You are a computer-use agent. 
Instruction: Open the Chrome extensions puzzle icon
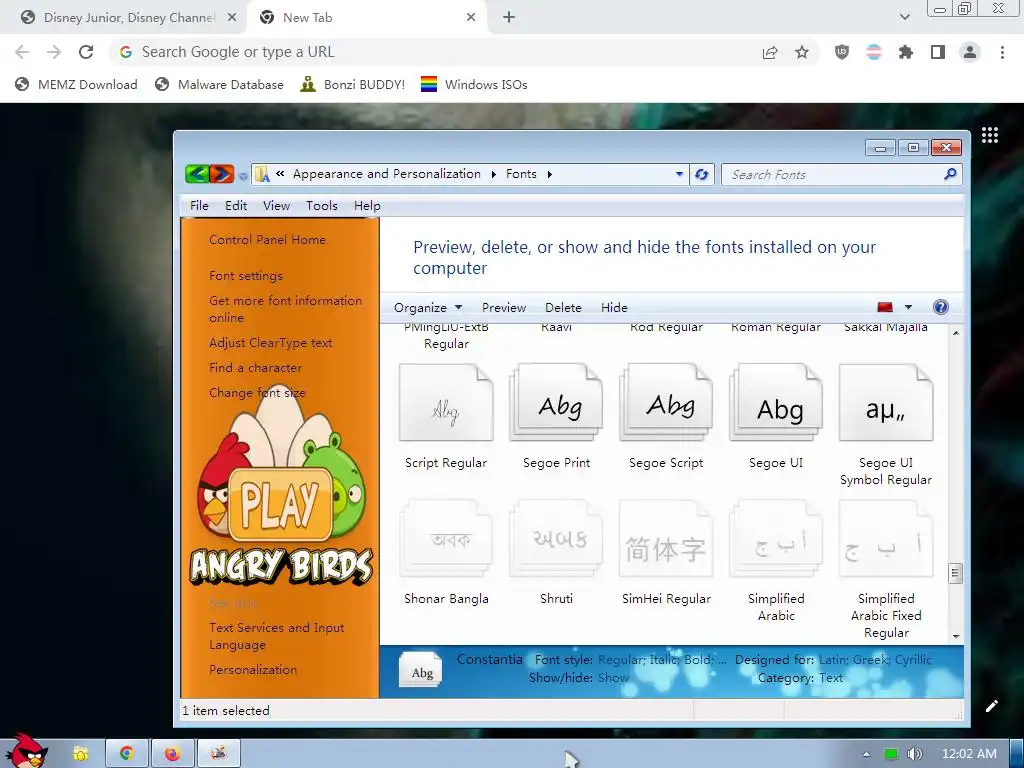(905, 52)
